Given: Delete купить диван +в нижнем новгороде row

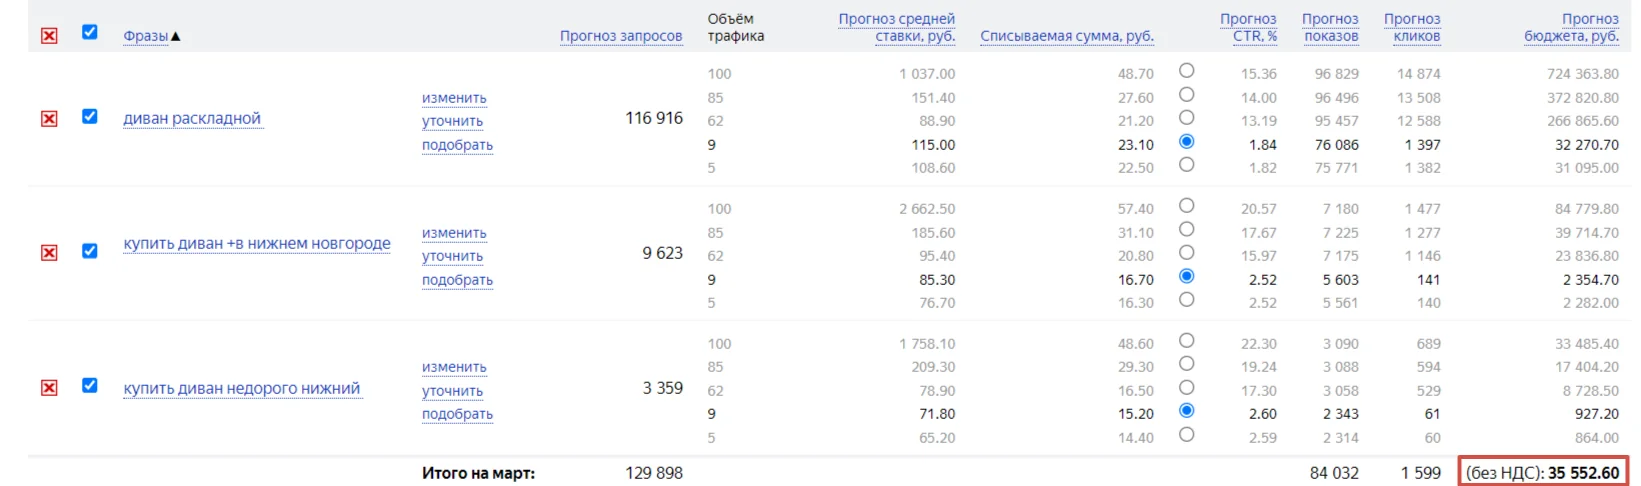Looking at the screenshot, I should pyautogui.click(x=49, y=253).
